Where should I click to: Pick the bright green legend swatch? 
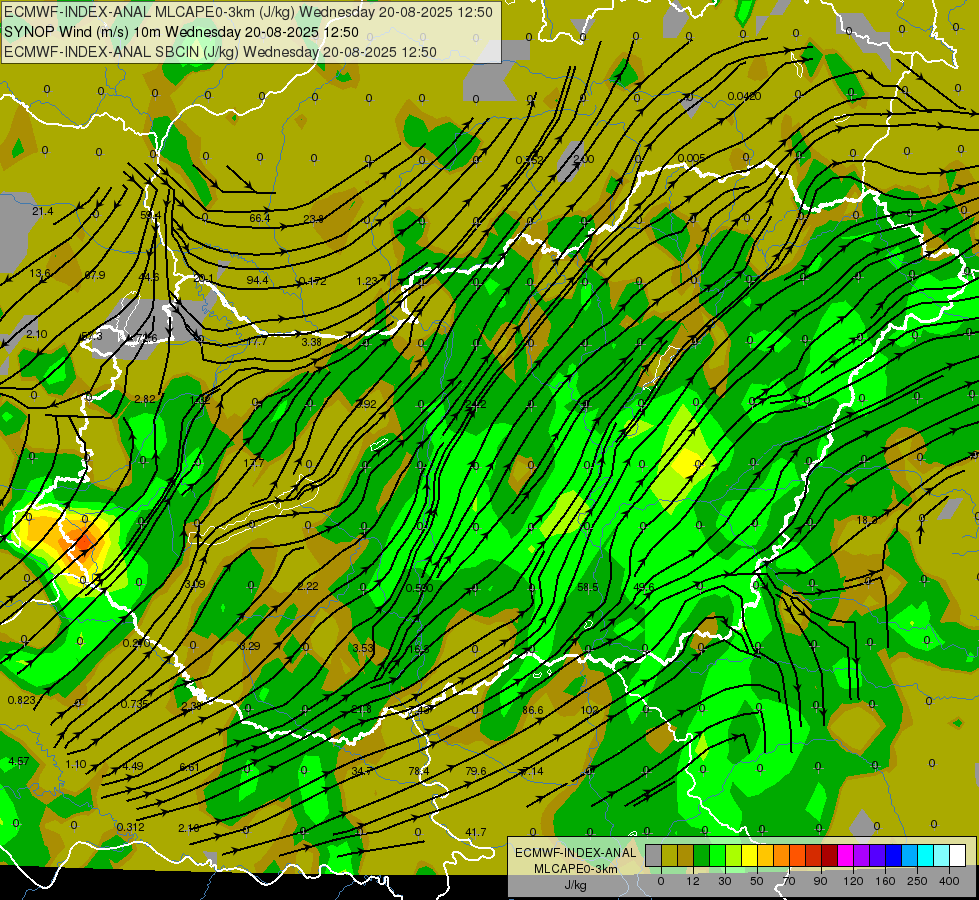coord(717,855)
